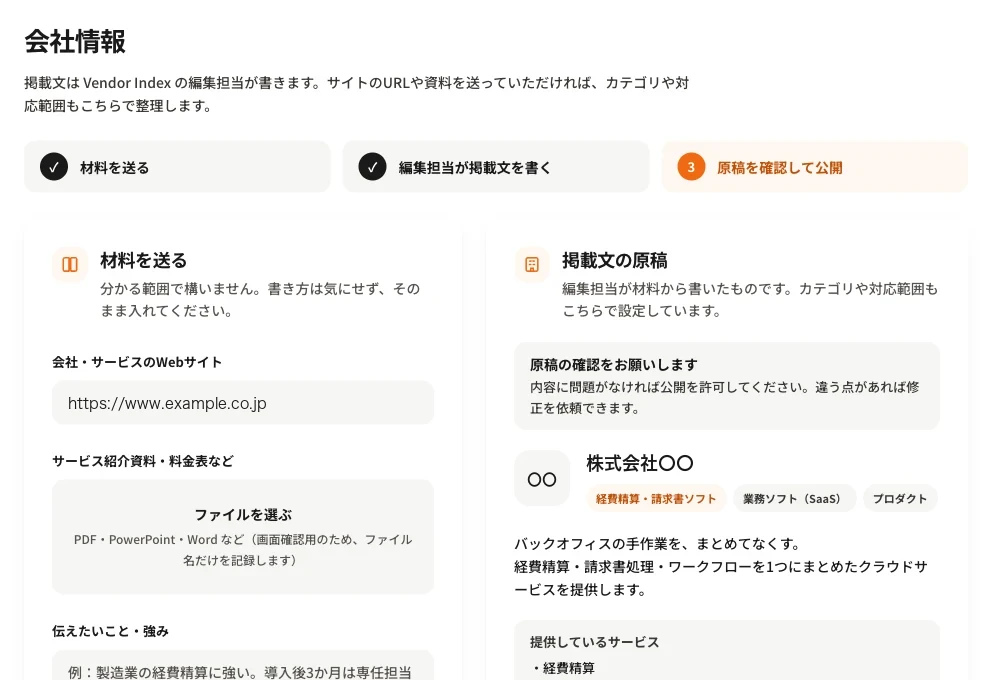The image size is (992, 680).
Task: Click the 伝えたいこと・強み label
Action: click(x=110, y=631)
